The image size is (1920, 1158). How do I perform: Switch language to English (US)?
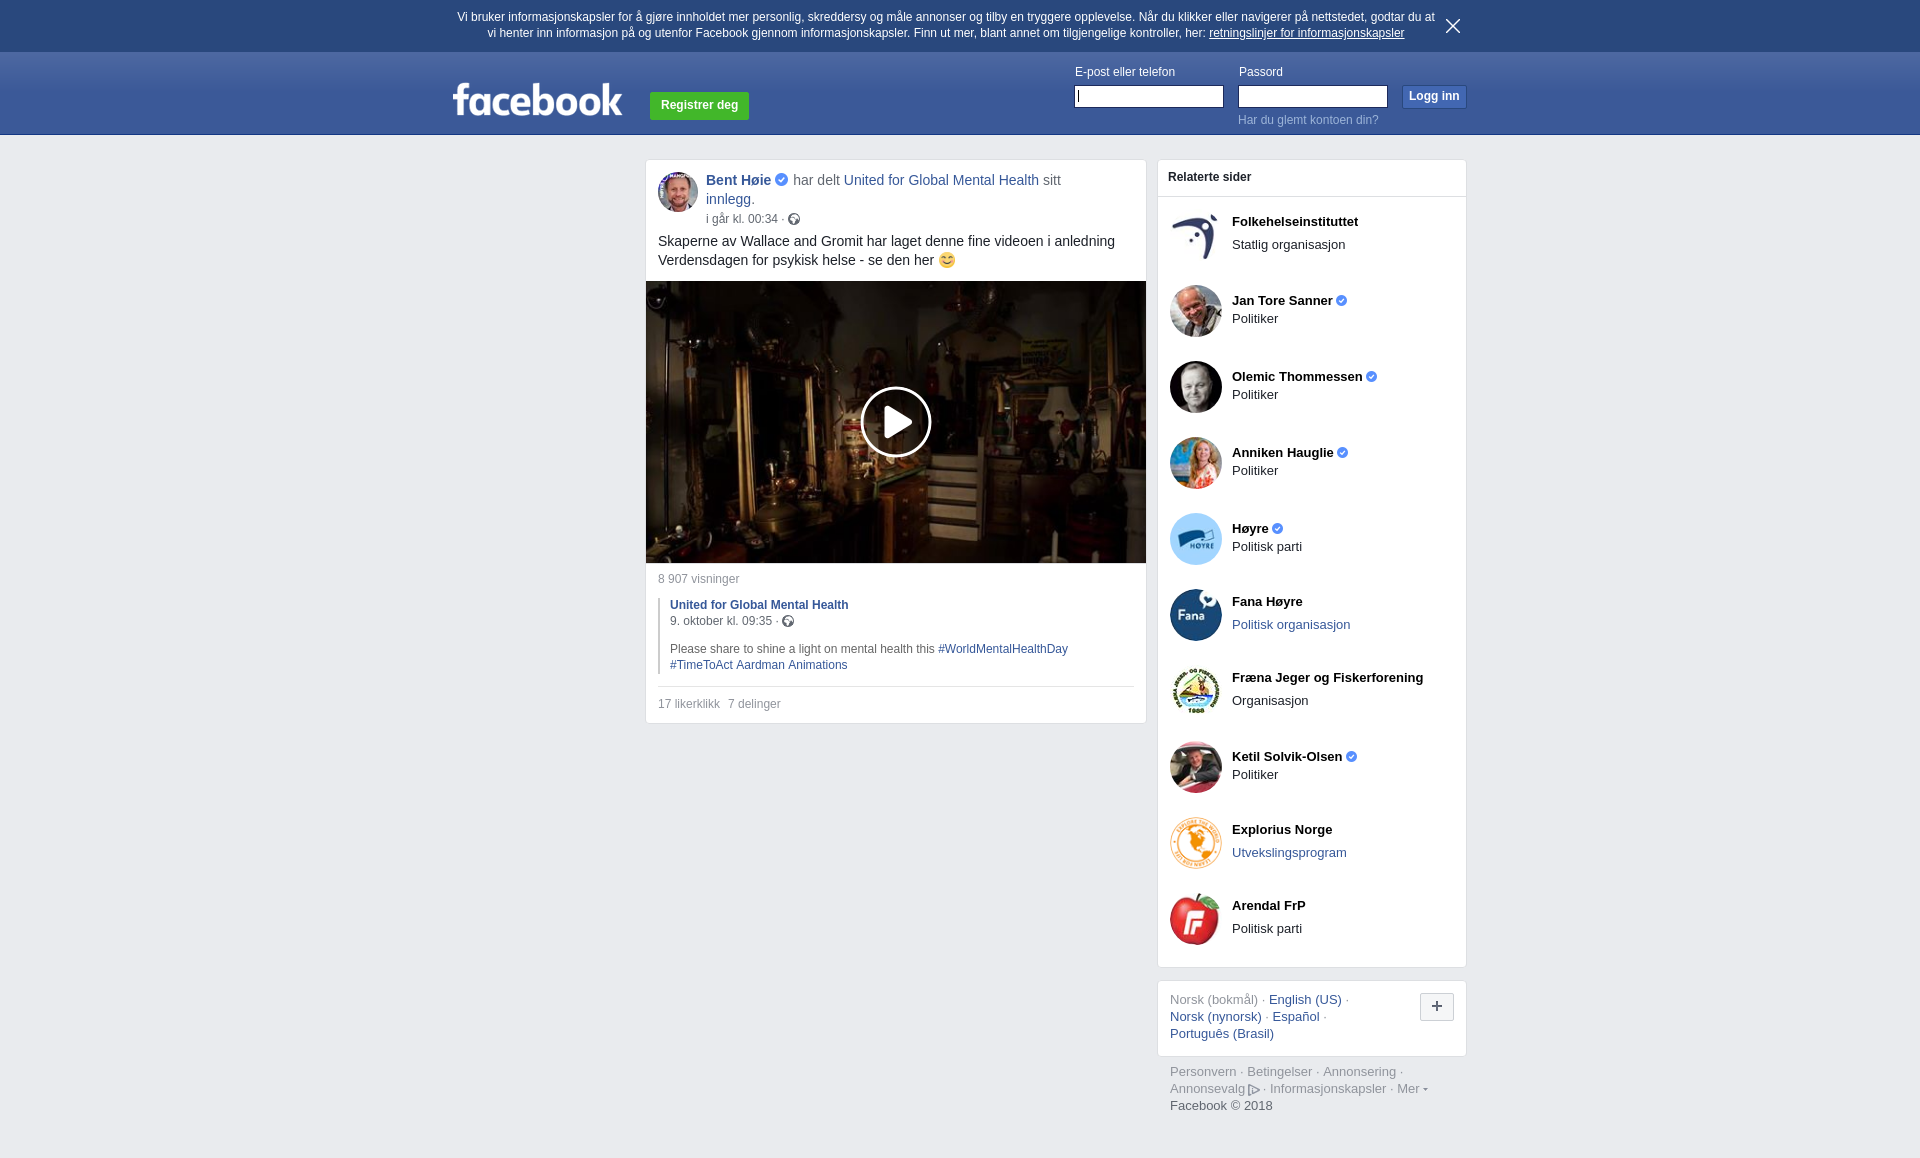pos(1305,1000)
